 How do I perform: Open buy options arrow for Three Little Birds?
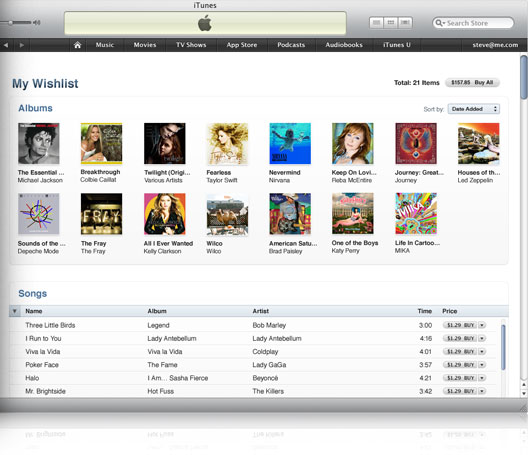pos(482,325)
